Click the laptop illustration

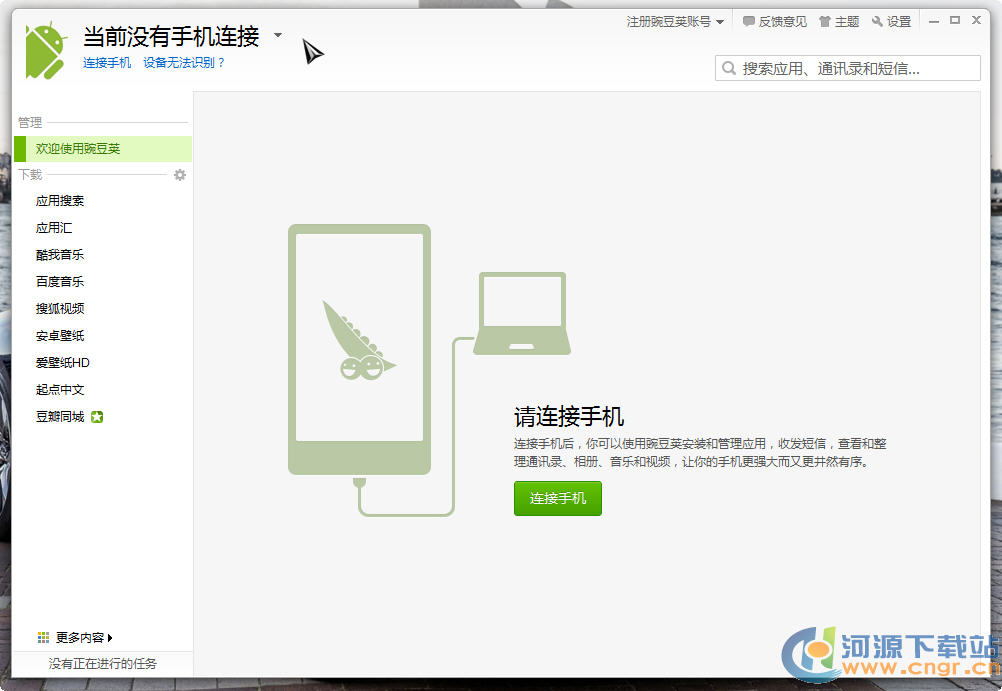point(521,313)
